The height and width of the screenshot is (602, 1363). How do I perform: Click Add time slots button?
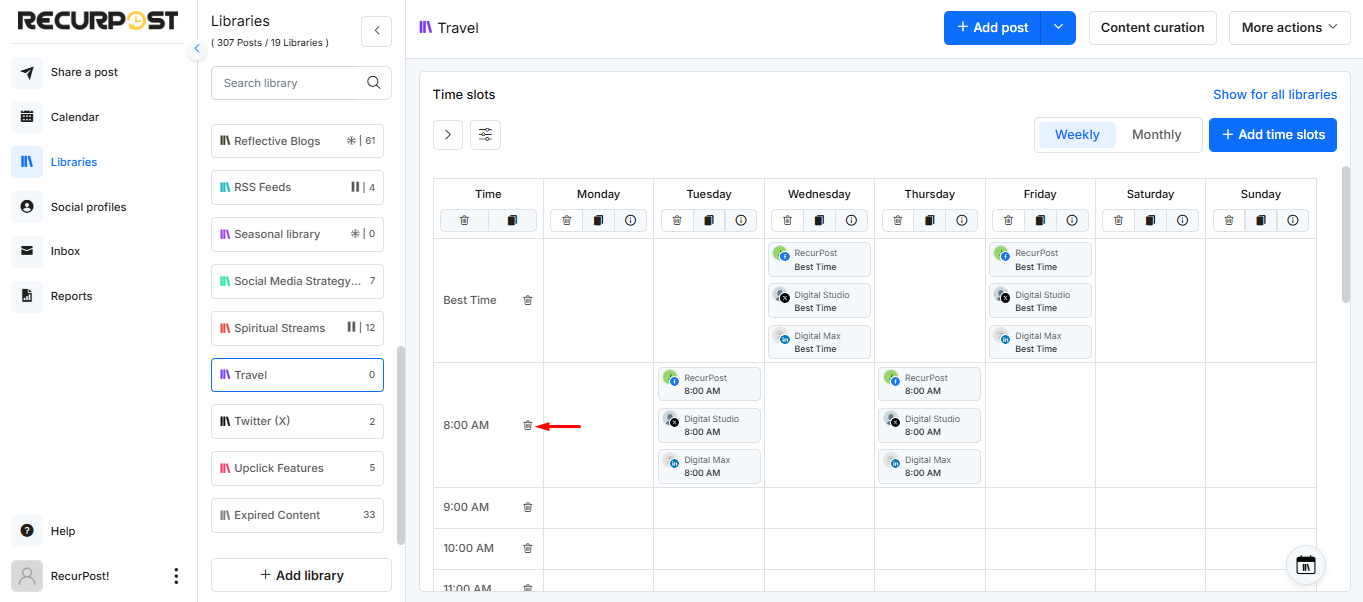tap(1272, 135)
